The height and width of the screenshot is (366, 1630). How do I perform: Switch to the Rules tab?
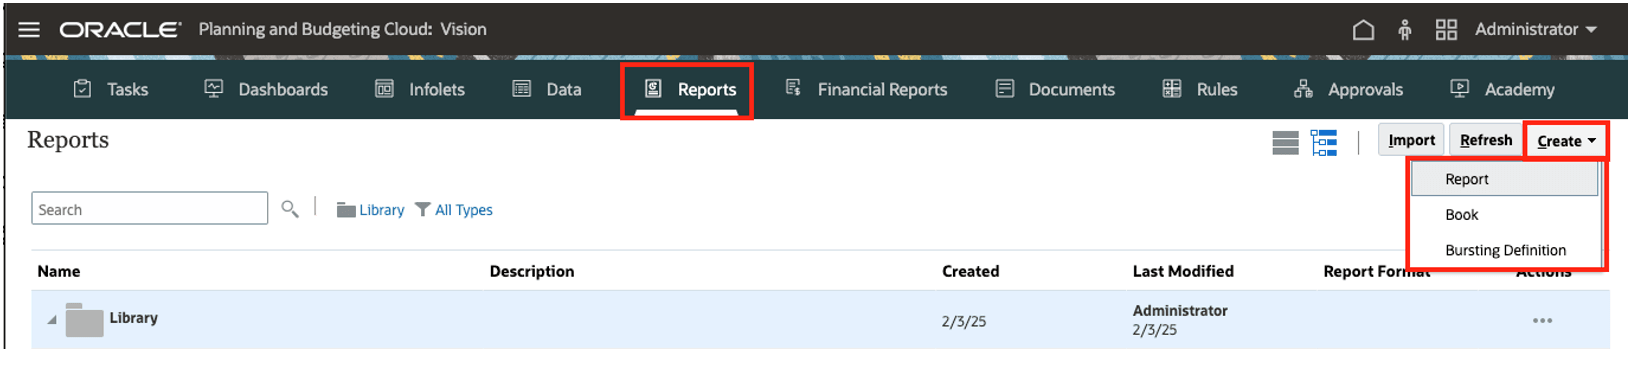(1200, 89)
